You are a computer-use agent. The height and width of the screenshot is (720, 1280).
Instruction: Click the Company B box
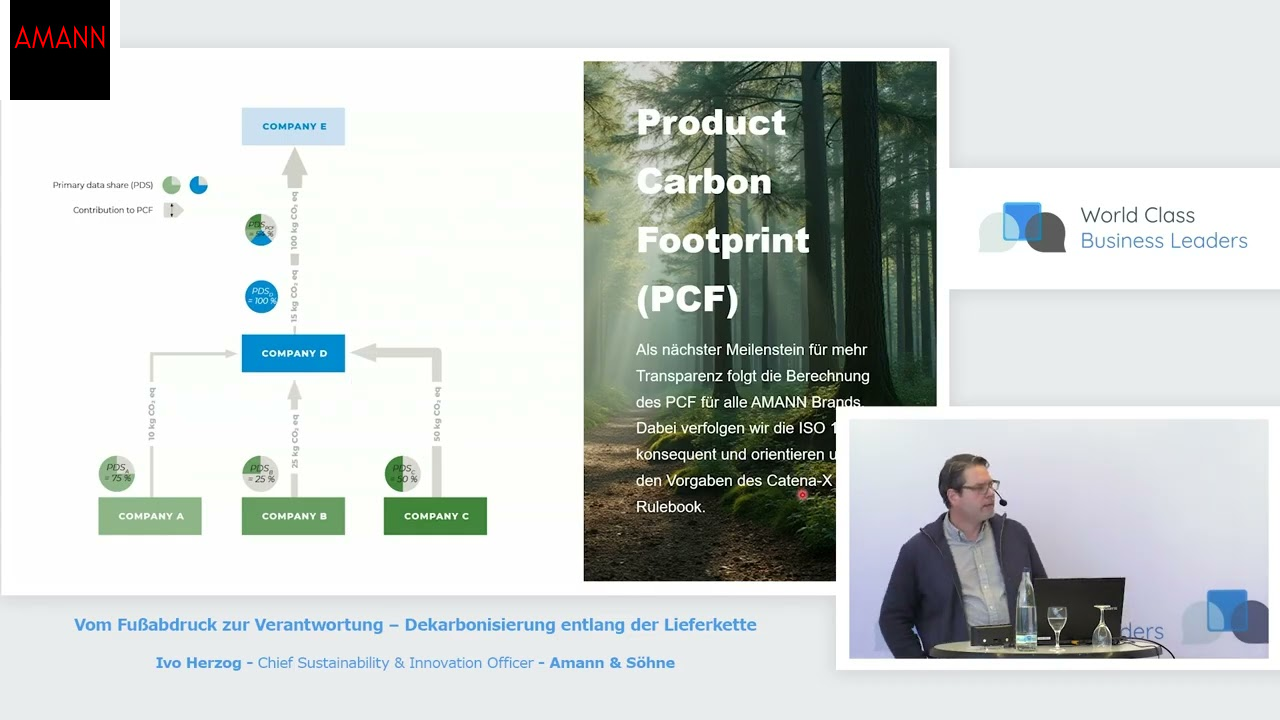[x=293, y=516]
